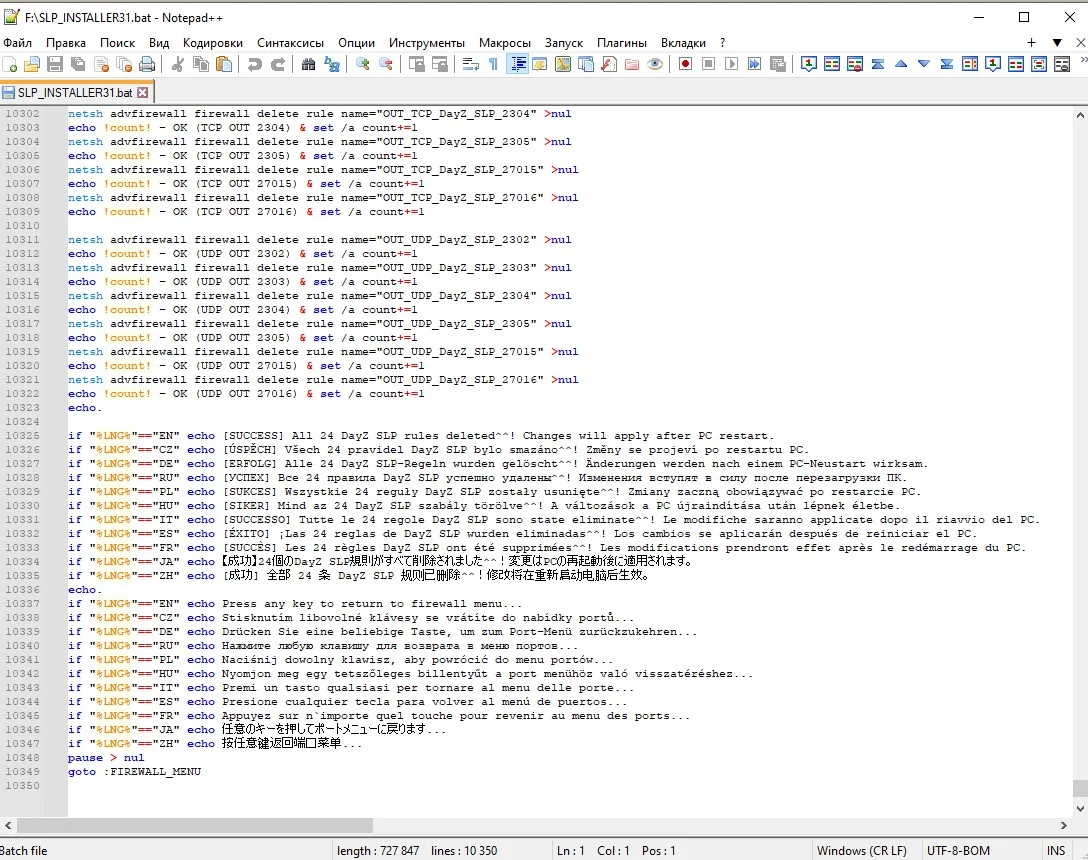The width and height of the screenshot is (1088, 860).
Task: Open the ? help menu
Action: (x=722, y=43)
